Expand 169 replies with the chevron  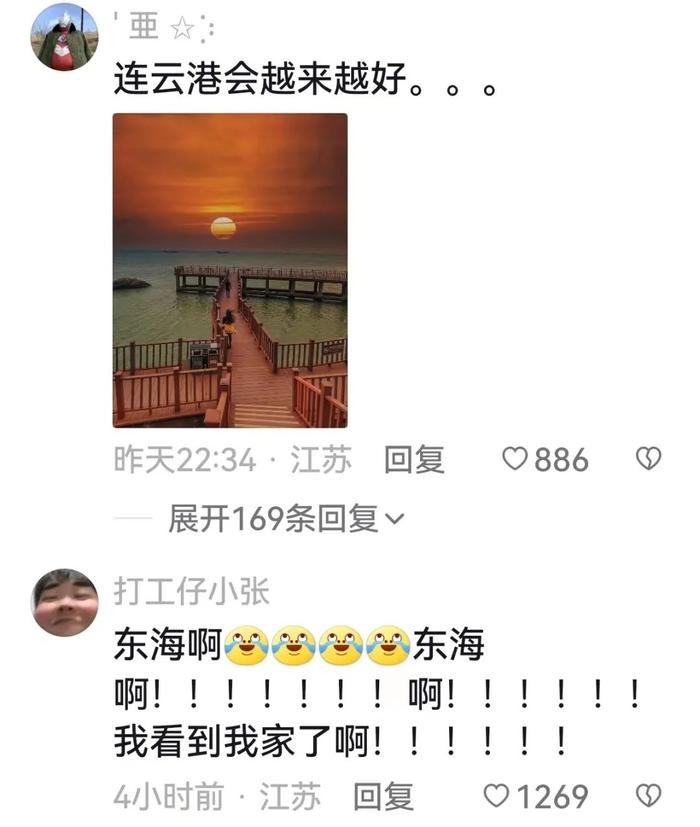[x=395, y=520]
